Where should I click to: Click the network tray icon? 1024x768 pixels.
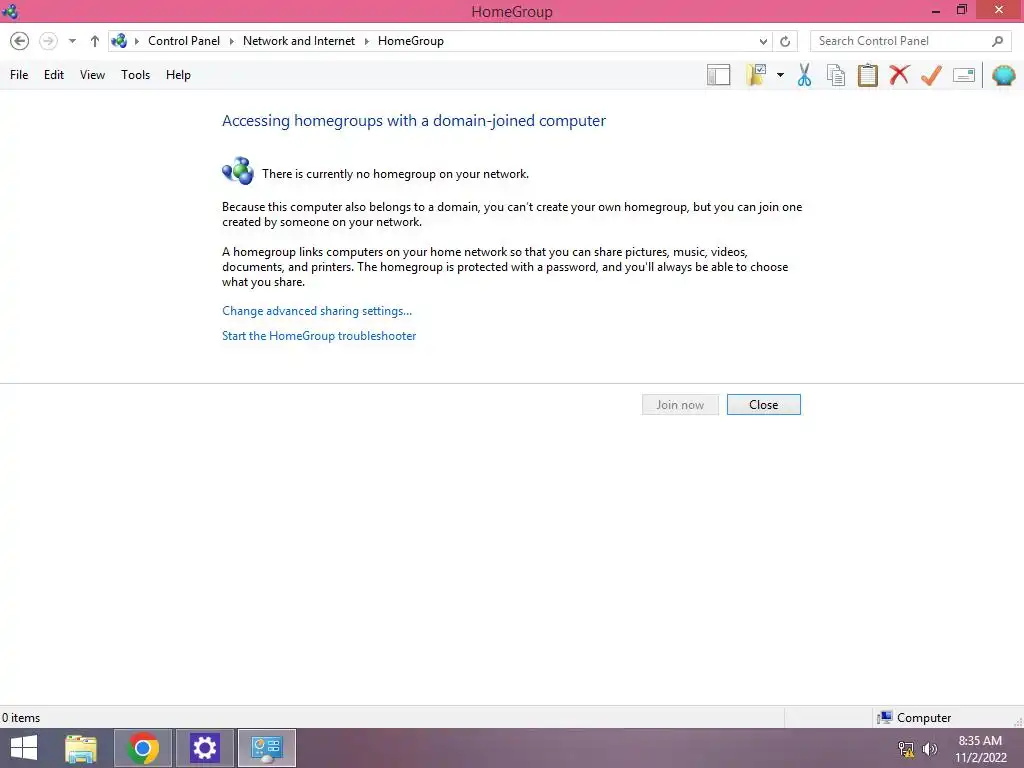906,749
